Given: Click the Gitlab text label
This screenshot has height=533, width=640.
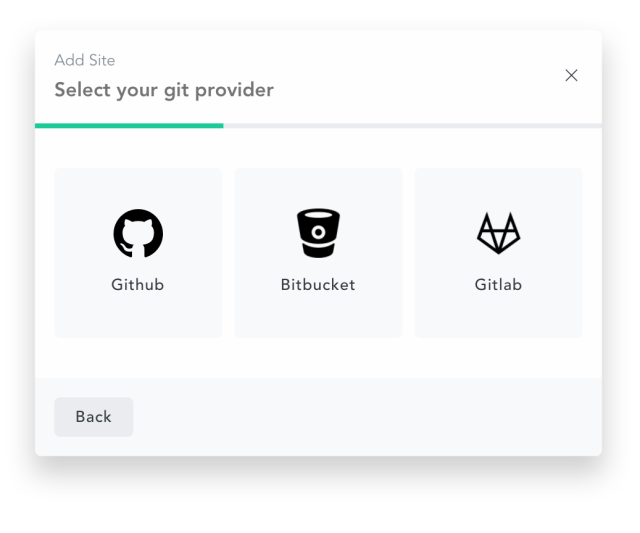Looking at the screenshot, I should [498, 284].
